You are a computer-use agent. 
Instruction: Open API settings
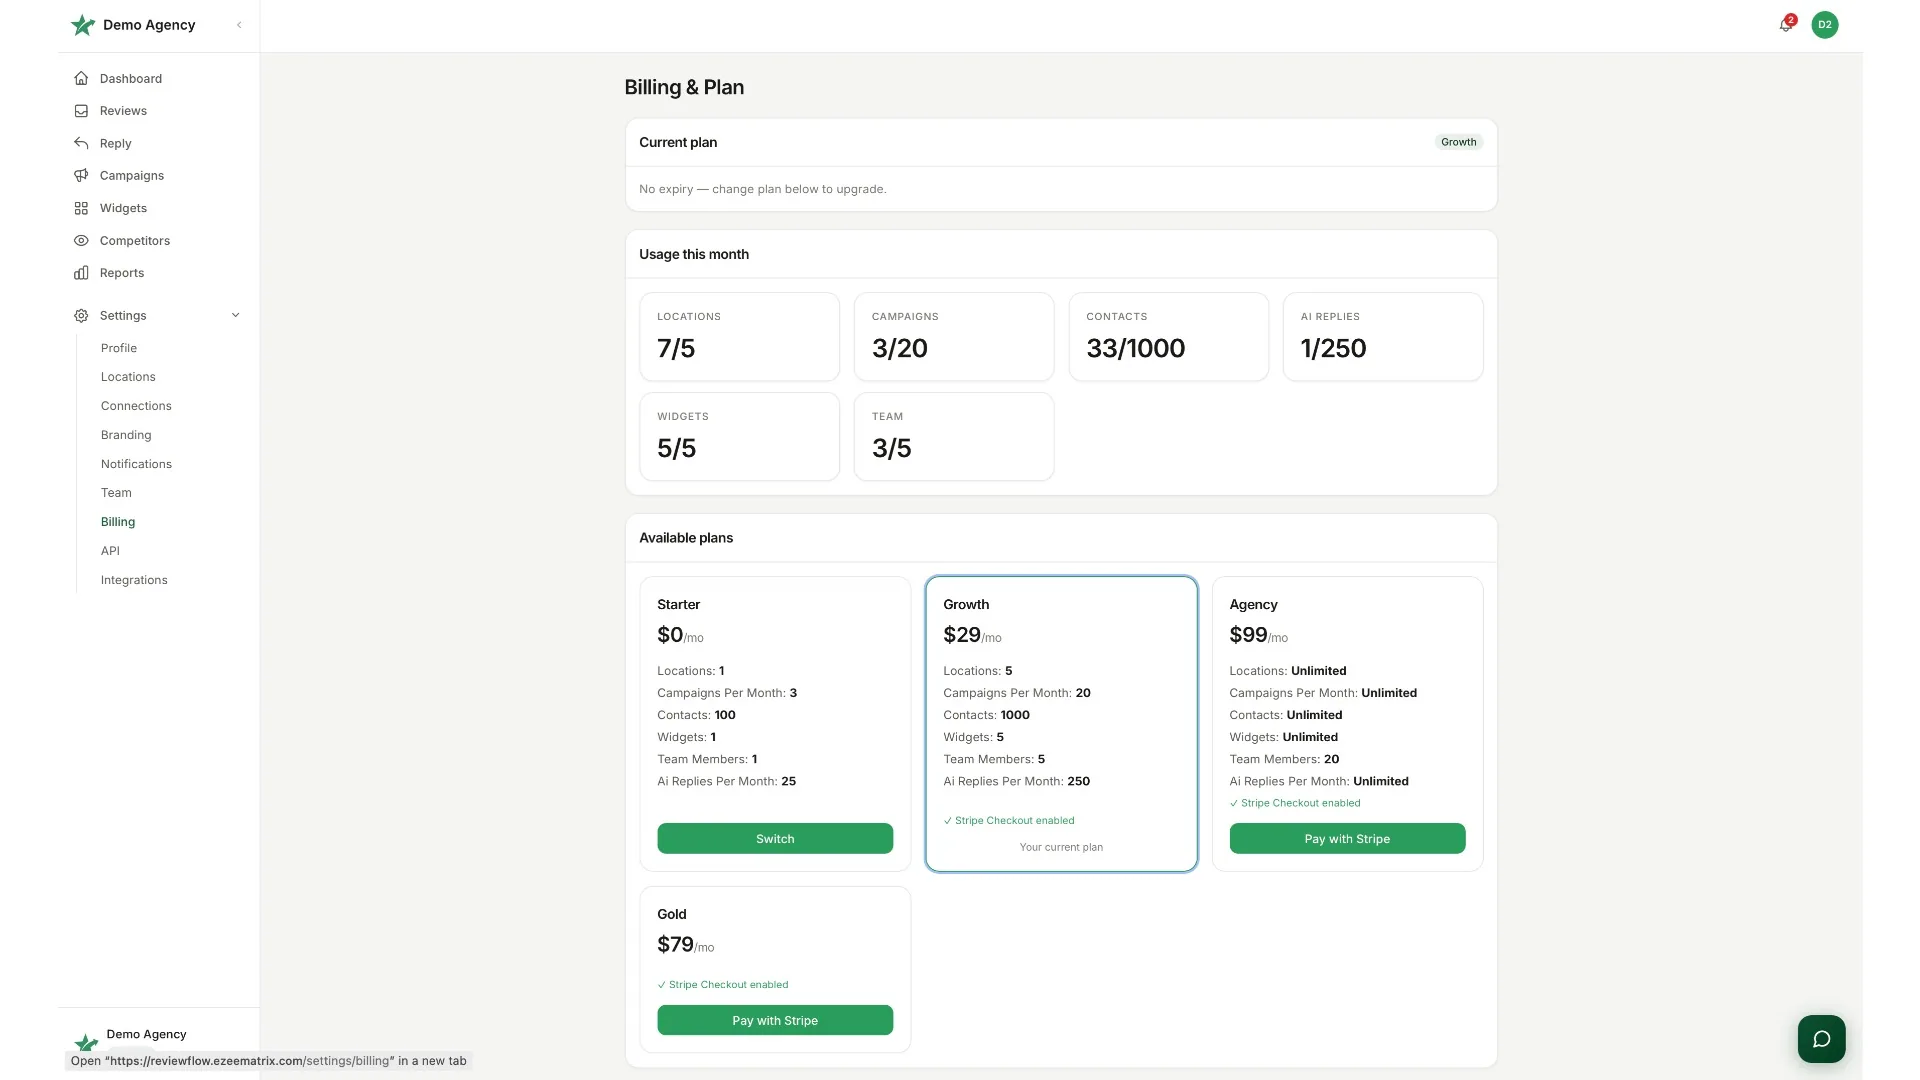click(x=110, y=551)
